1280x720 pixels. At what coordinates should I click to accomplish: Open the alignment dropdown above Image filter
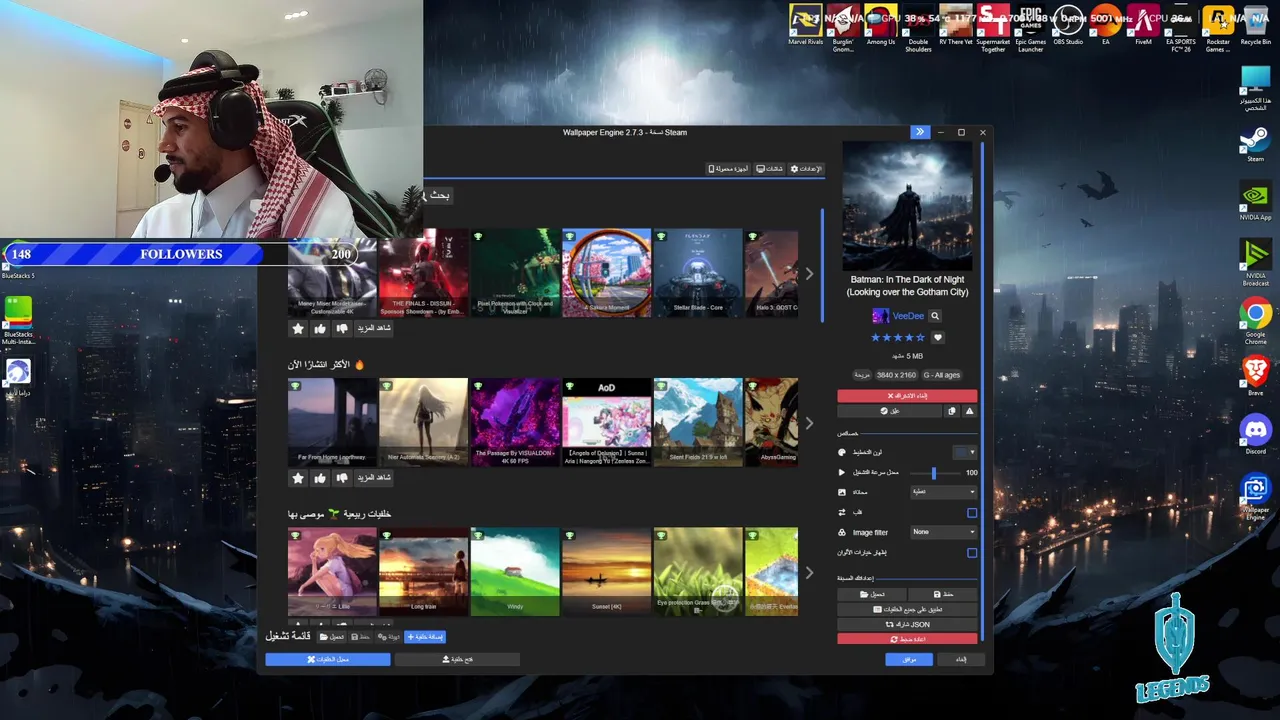[x=943, y=492]
